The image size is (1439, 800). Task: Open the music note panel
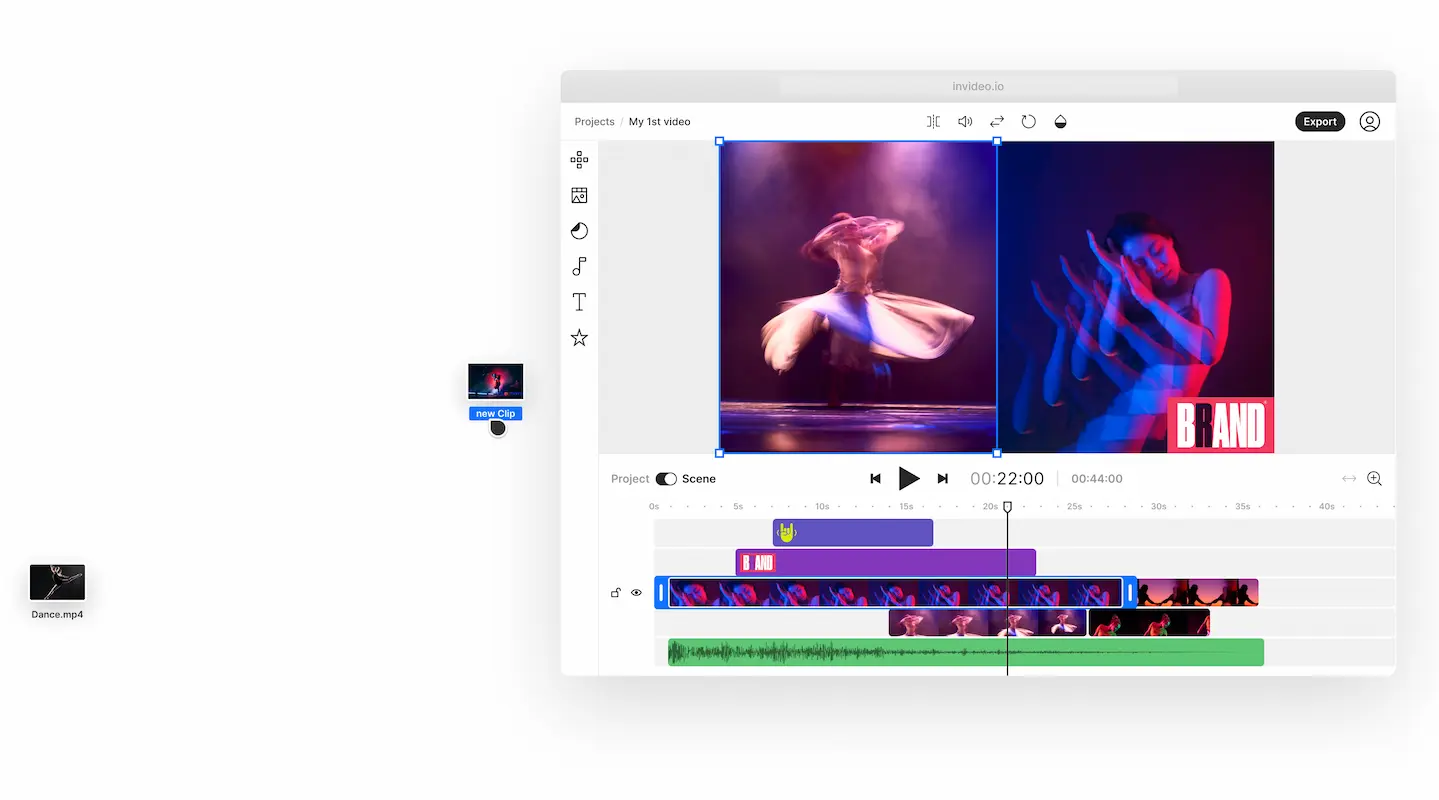pyautogui.click(x=579, y=266)
